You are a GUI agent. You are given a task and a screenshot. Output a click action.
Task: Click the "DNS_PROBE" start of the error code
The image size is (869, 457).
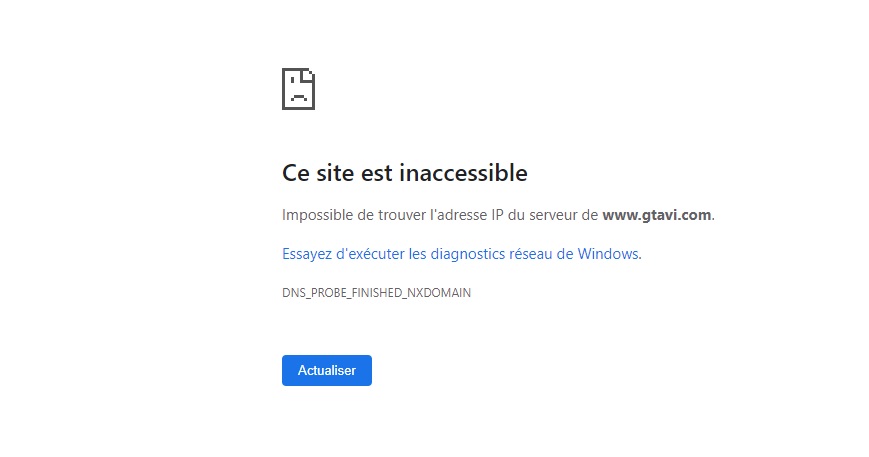[x=314, y=292]
